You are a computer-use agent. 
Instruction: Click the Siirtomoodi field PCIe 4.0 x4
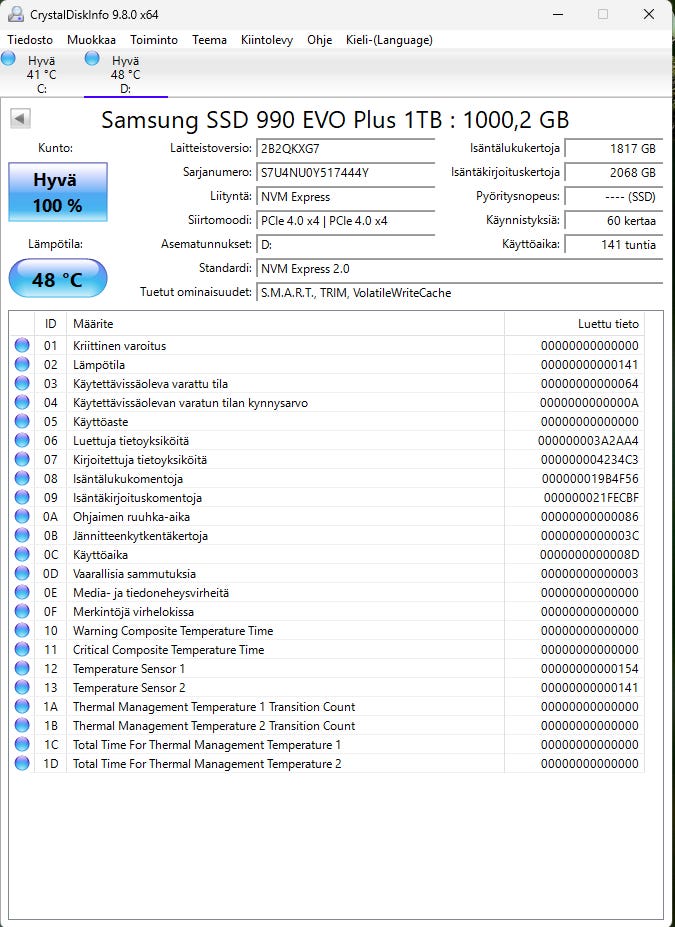pos(345,221)
